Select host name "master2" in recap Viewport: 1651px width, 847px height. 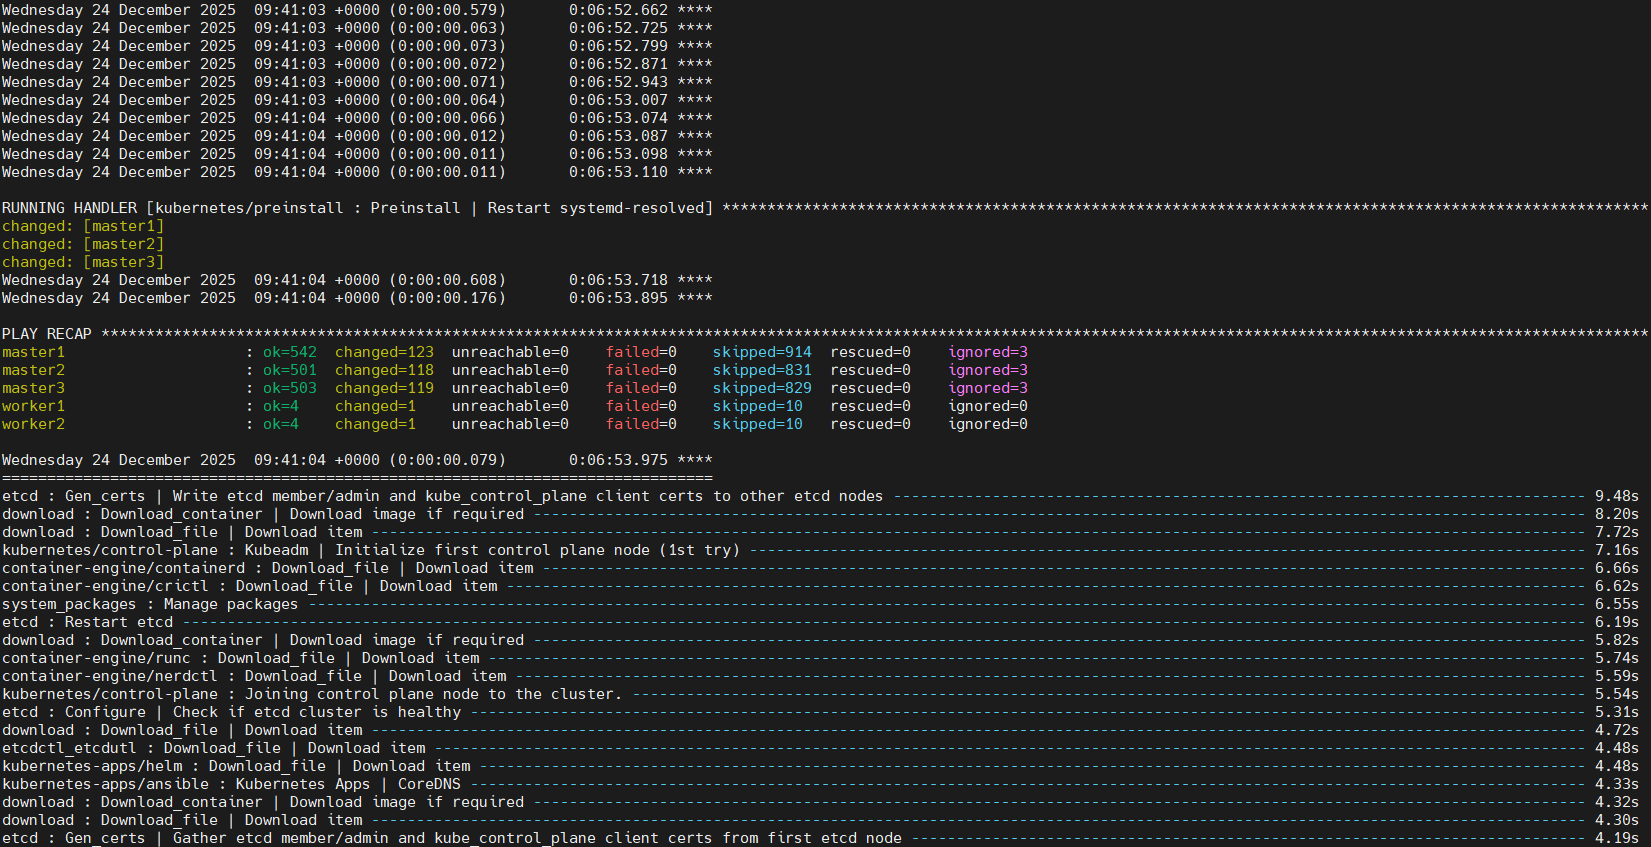coord(33,370)
